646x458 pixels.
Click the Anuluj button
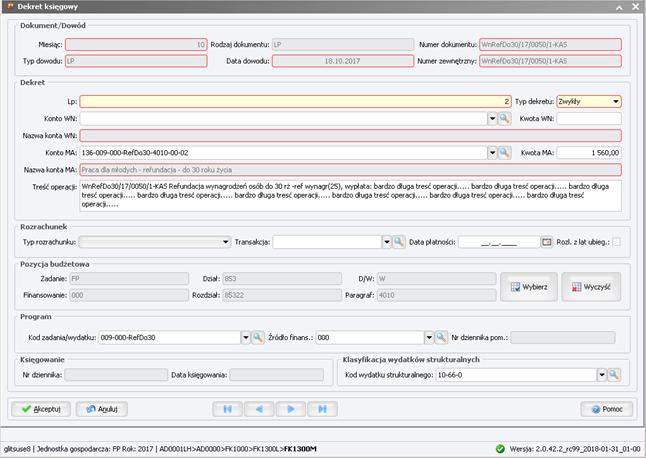click(x=102, y=409)
